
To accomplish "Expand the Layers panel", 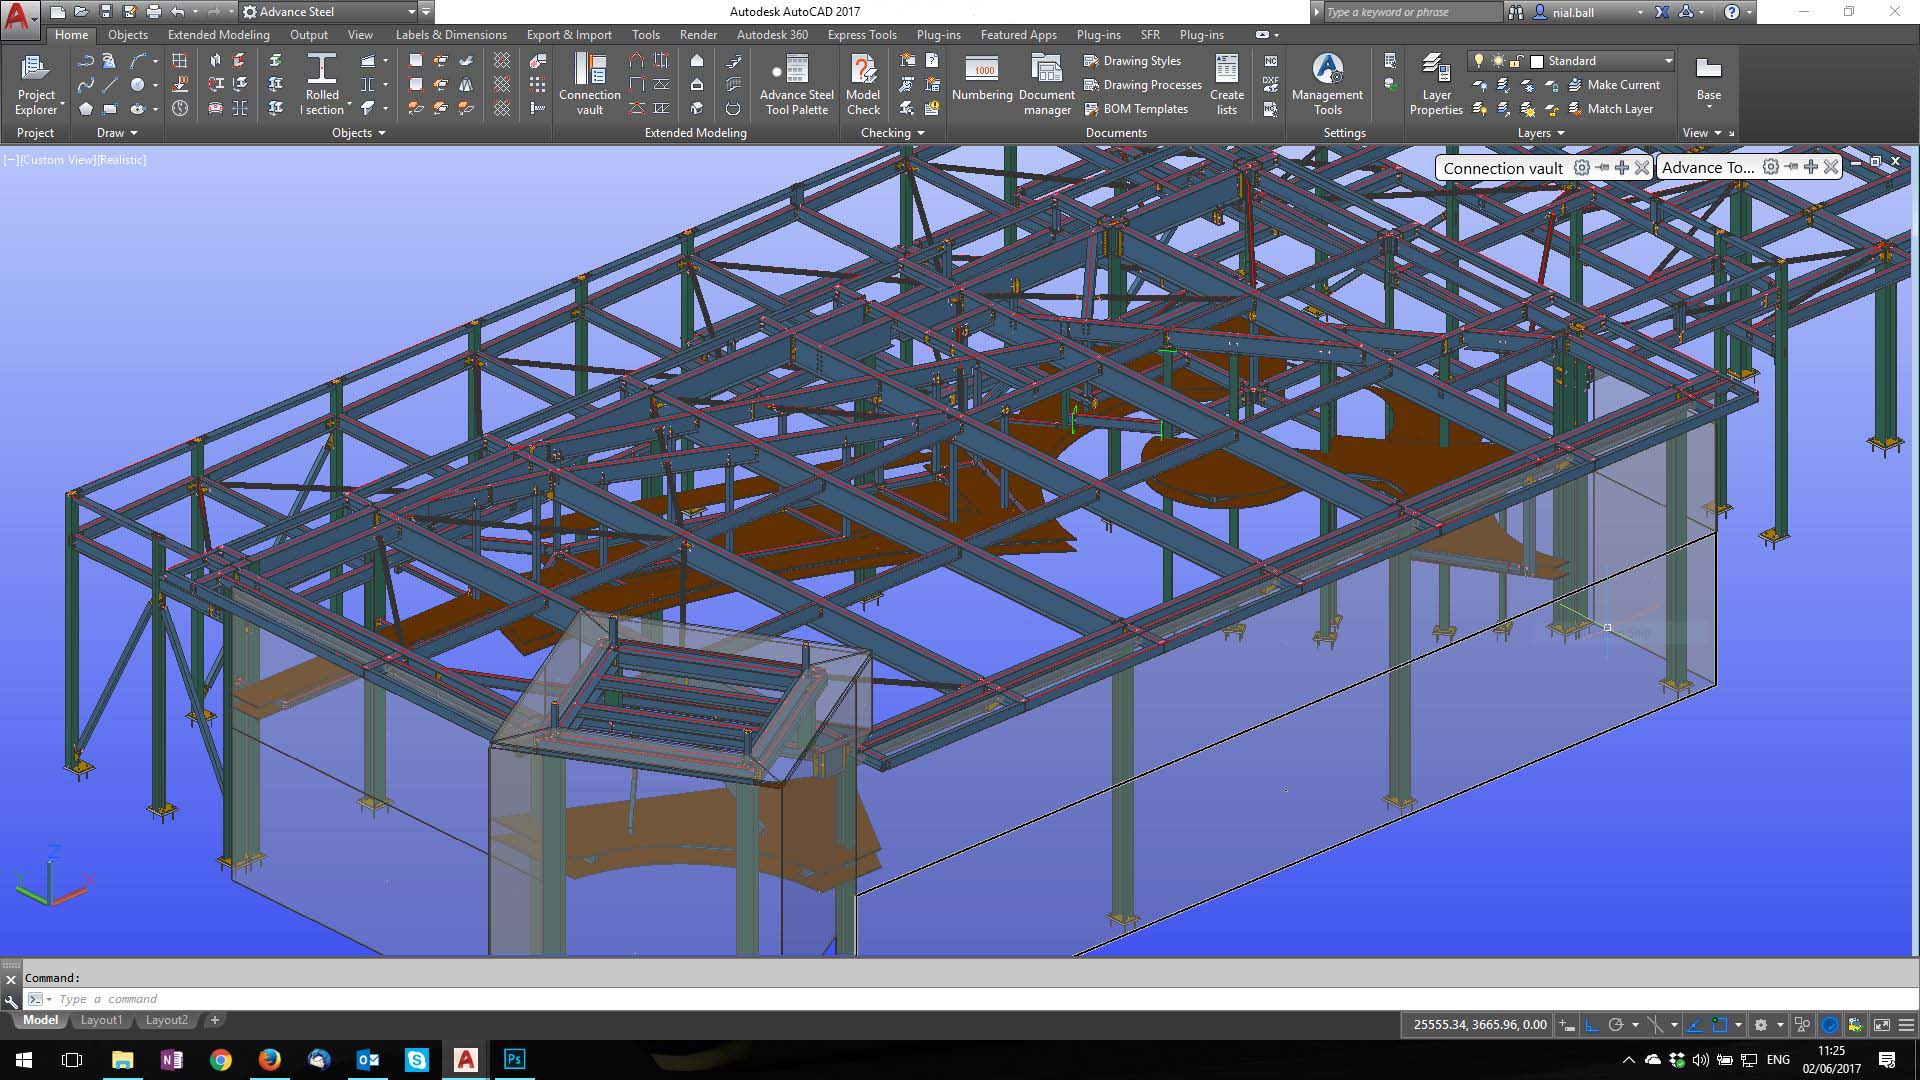I will point(1541,133).
